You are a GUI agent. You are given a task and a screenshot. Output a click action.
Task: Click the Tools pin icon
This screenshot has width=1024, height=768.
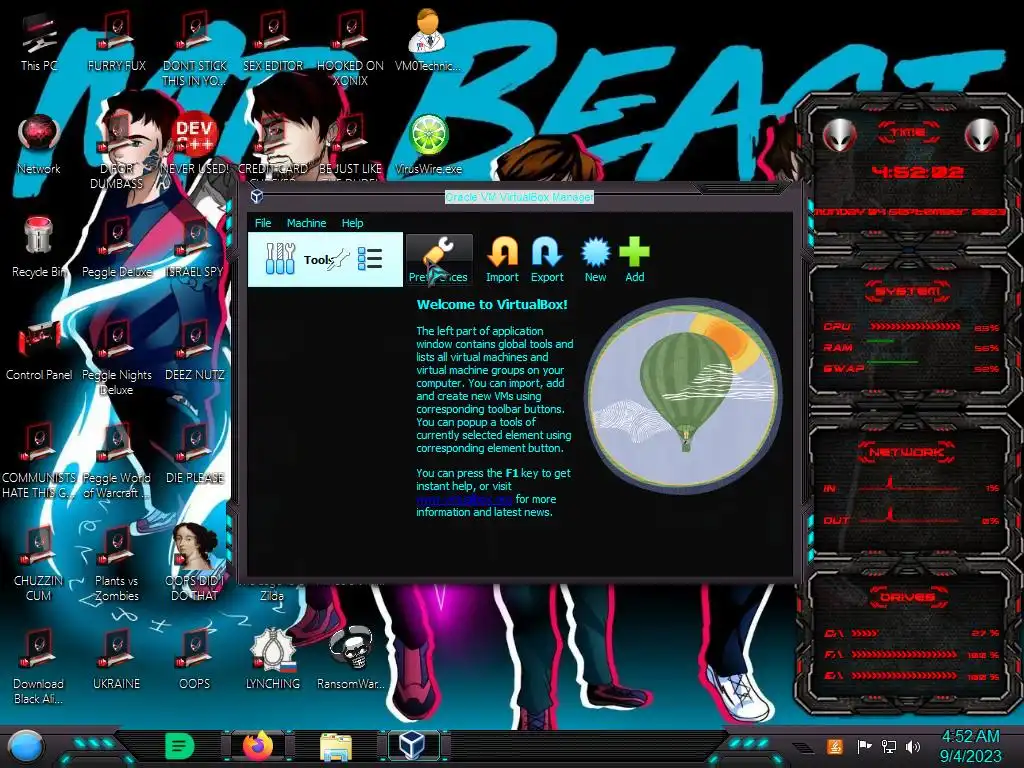click(x=339, y=260)
